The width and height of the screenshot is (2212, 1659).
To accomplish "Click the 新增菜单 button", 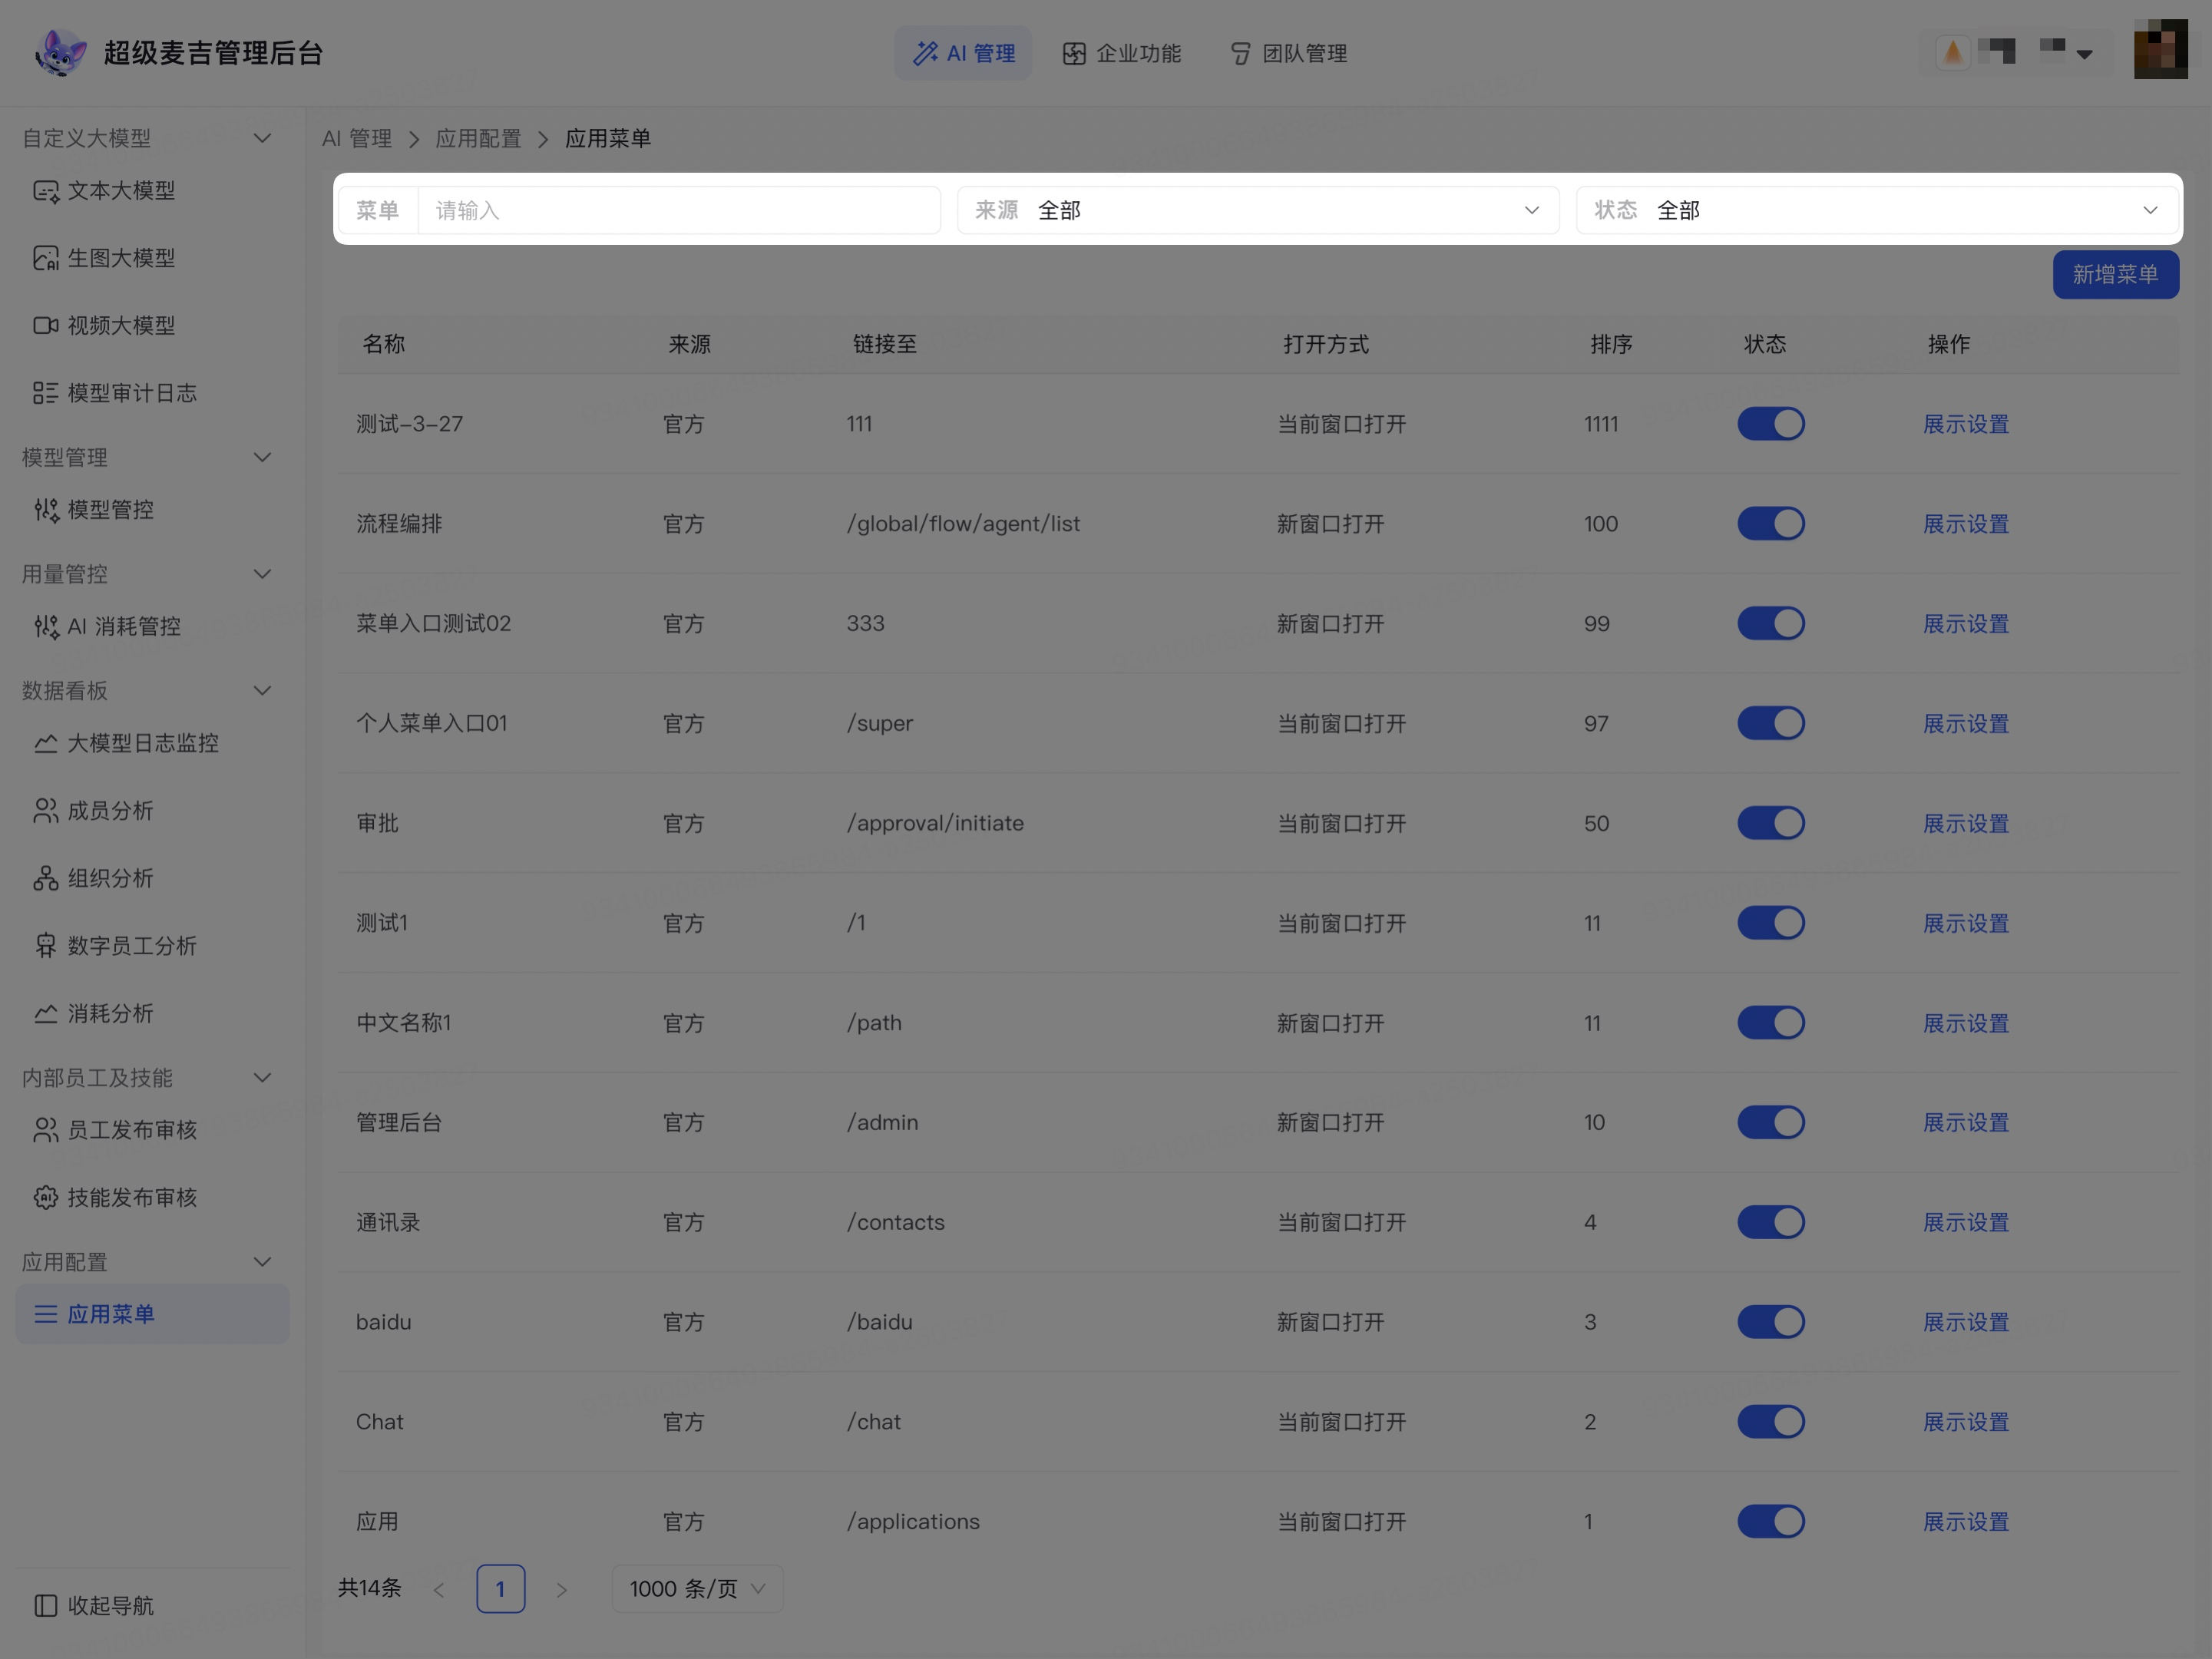I will [2115, 274].
